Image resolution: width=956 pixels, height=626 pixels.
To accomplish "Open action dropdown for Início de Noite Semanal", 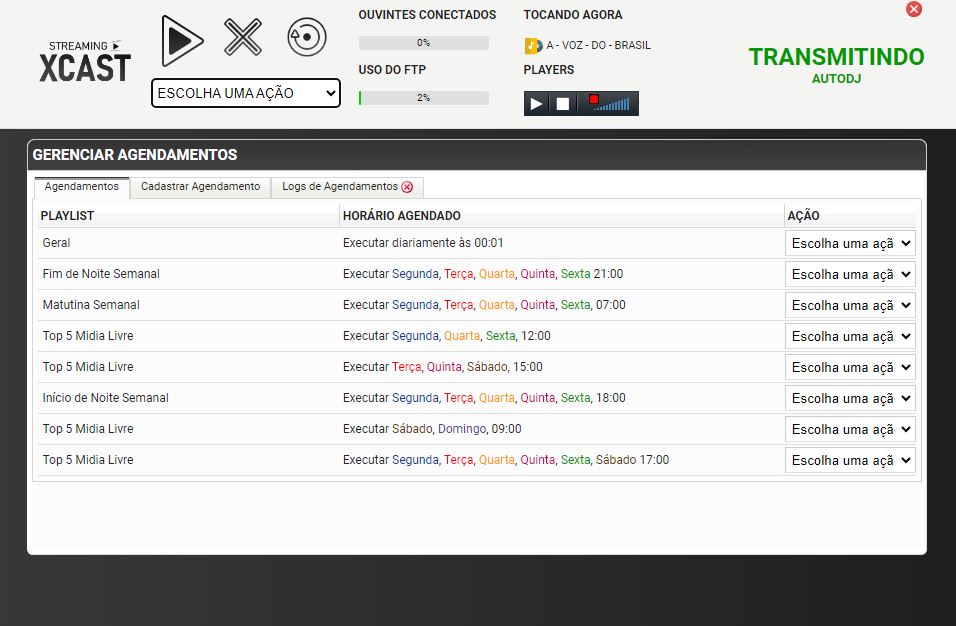I will coord(850,398).
